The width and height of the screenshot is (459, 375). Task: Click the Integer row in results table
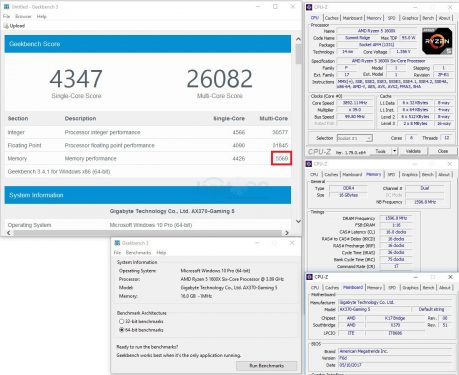click(148, 132)
